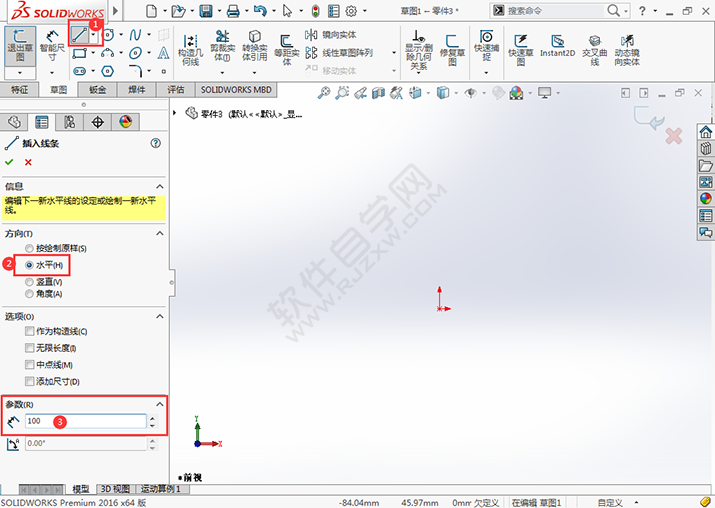Open the Line tool dropdown arrow
715x508 pixels.
pyautogui.click(x=93, y=34)
